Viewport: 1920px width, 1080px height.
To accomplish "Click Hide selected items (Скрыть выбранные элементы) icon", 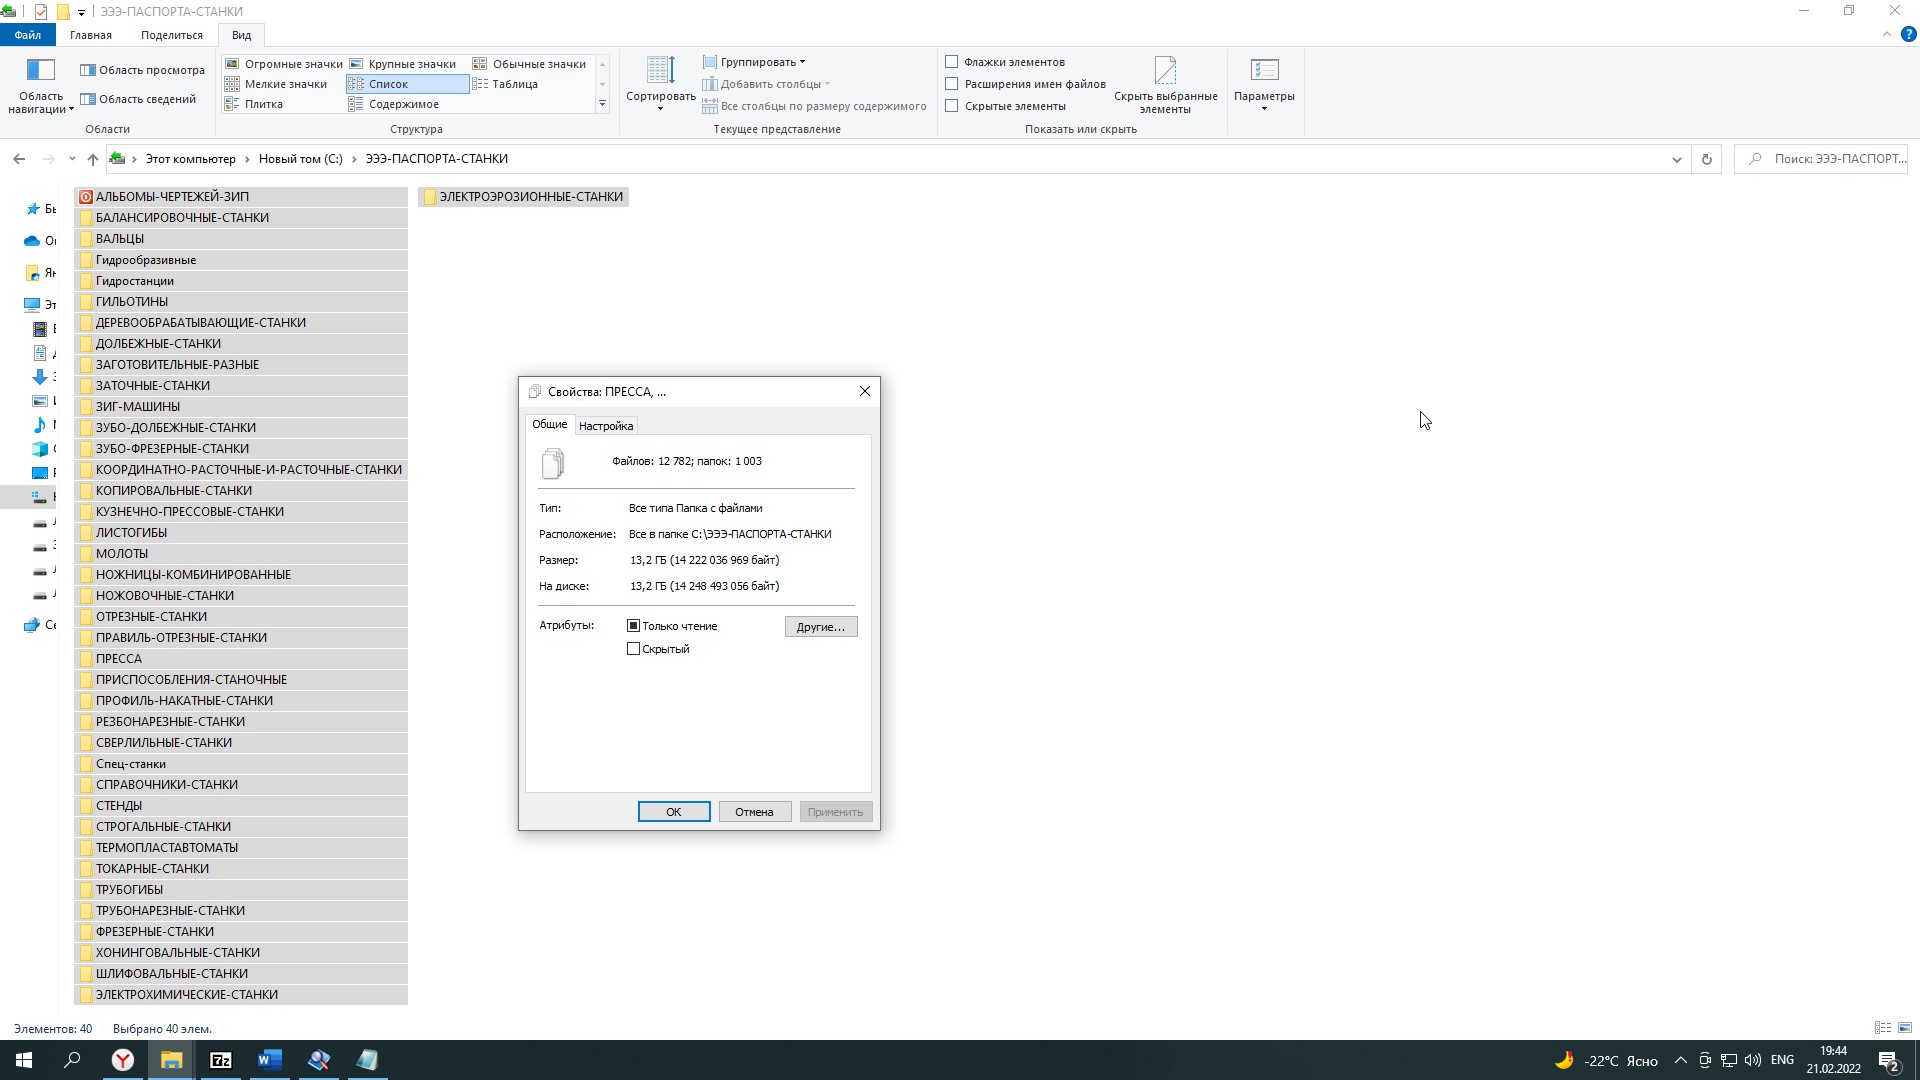I will [1165, 71].
